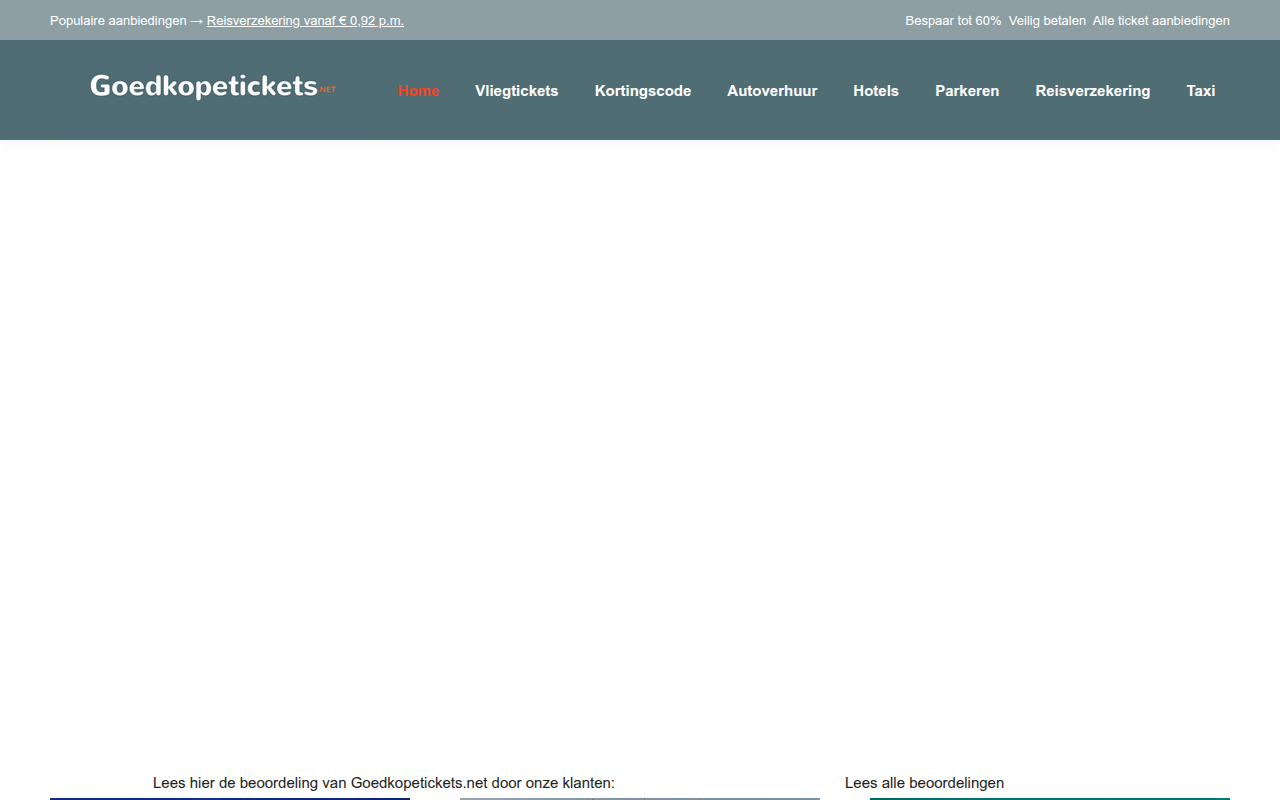Open the Hotels section
Screen dimensions: 1280x800
[x=876, y=91]
